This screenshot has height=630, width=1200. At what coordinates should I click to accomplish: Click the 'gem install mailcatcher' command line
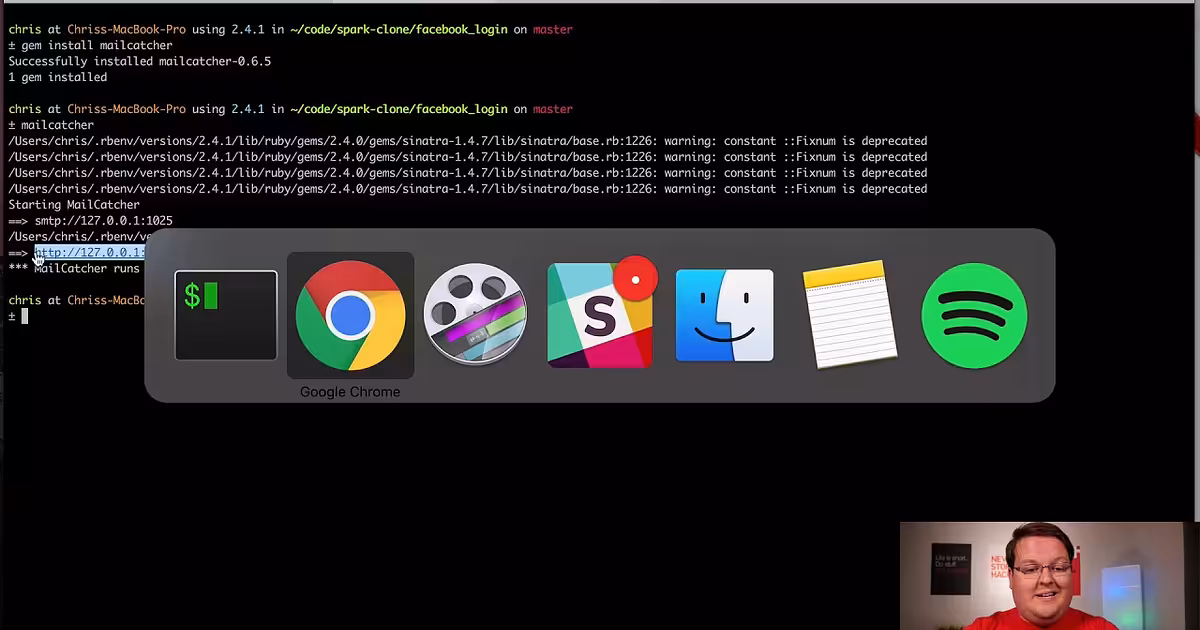pyautogui.click(x=90, y=45)
